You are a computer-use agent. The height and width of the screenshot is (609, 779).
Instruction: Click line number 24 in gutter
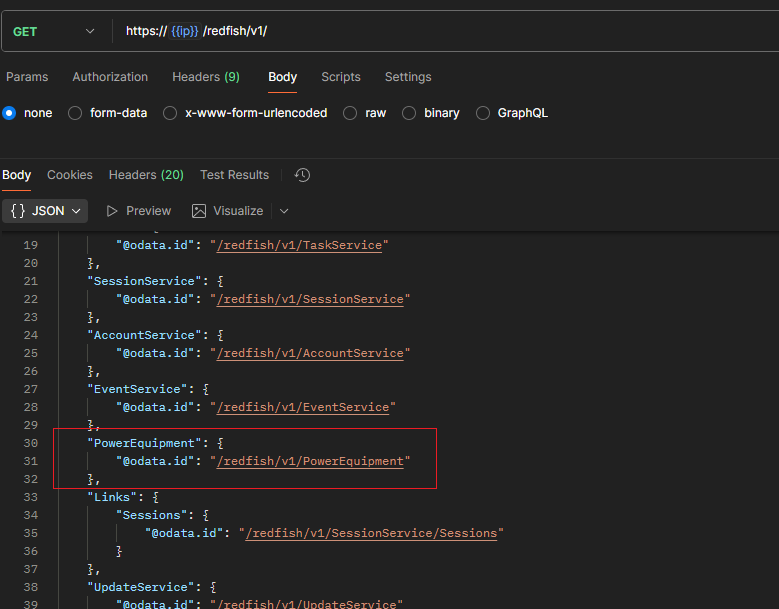[31, 335]
